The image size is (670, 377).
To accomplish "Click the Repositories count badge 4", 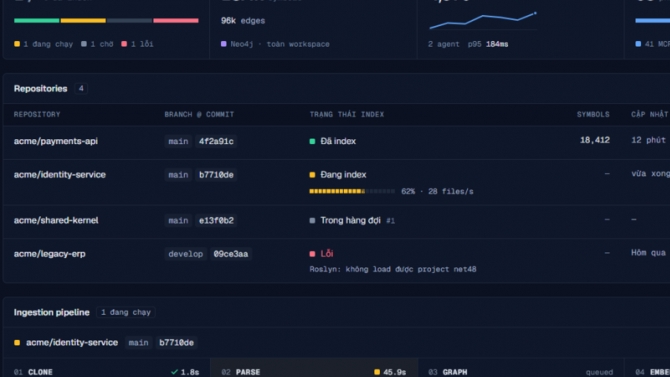I will 81,88.
